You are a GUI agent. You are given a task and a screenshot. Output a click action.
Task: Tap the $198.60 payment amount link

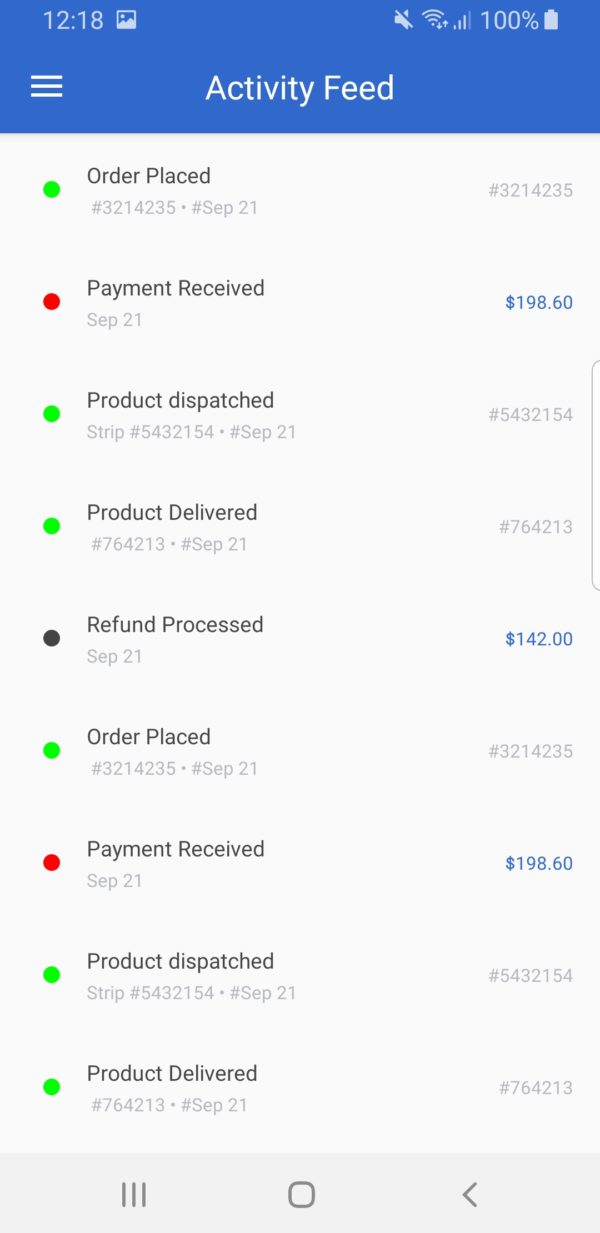point(539,302)
